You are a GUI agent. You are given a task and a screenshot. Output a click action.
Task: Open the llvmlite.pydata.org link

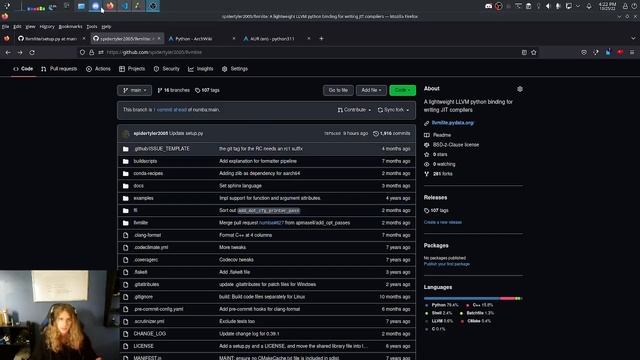coord(453,123)
